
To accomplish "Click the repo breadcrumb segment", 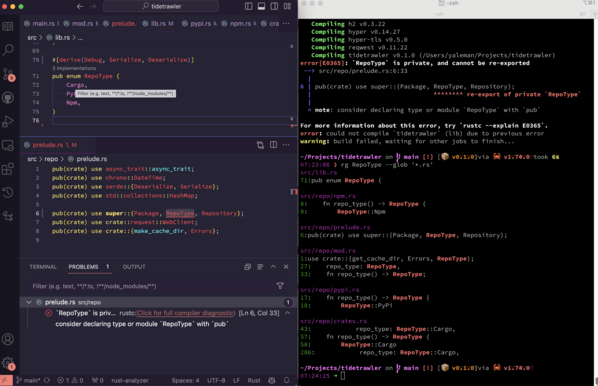I will coord(51,159).
